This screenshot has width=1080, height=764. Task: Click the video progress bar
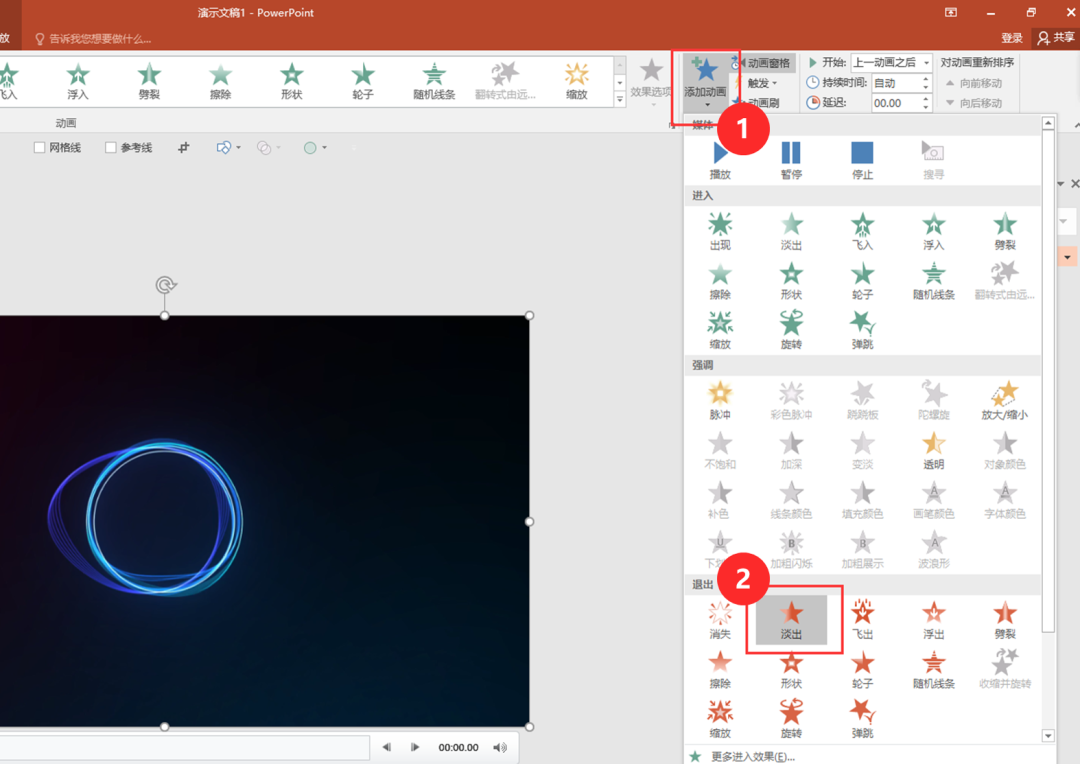pyautogui.click(x=185, y=747)
